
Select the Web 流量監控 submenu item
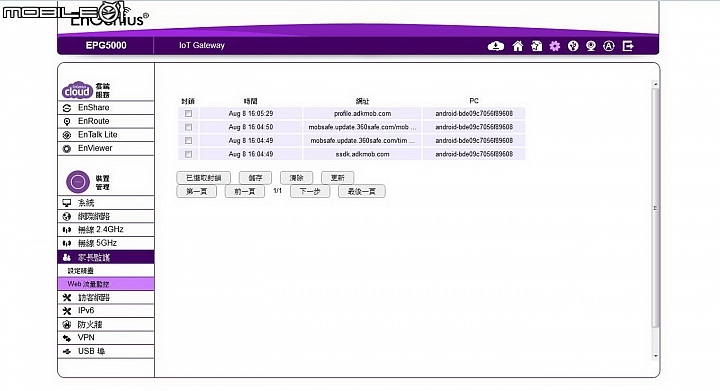[x=106, y=284]
